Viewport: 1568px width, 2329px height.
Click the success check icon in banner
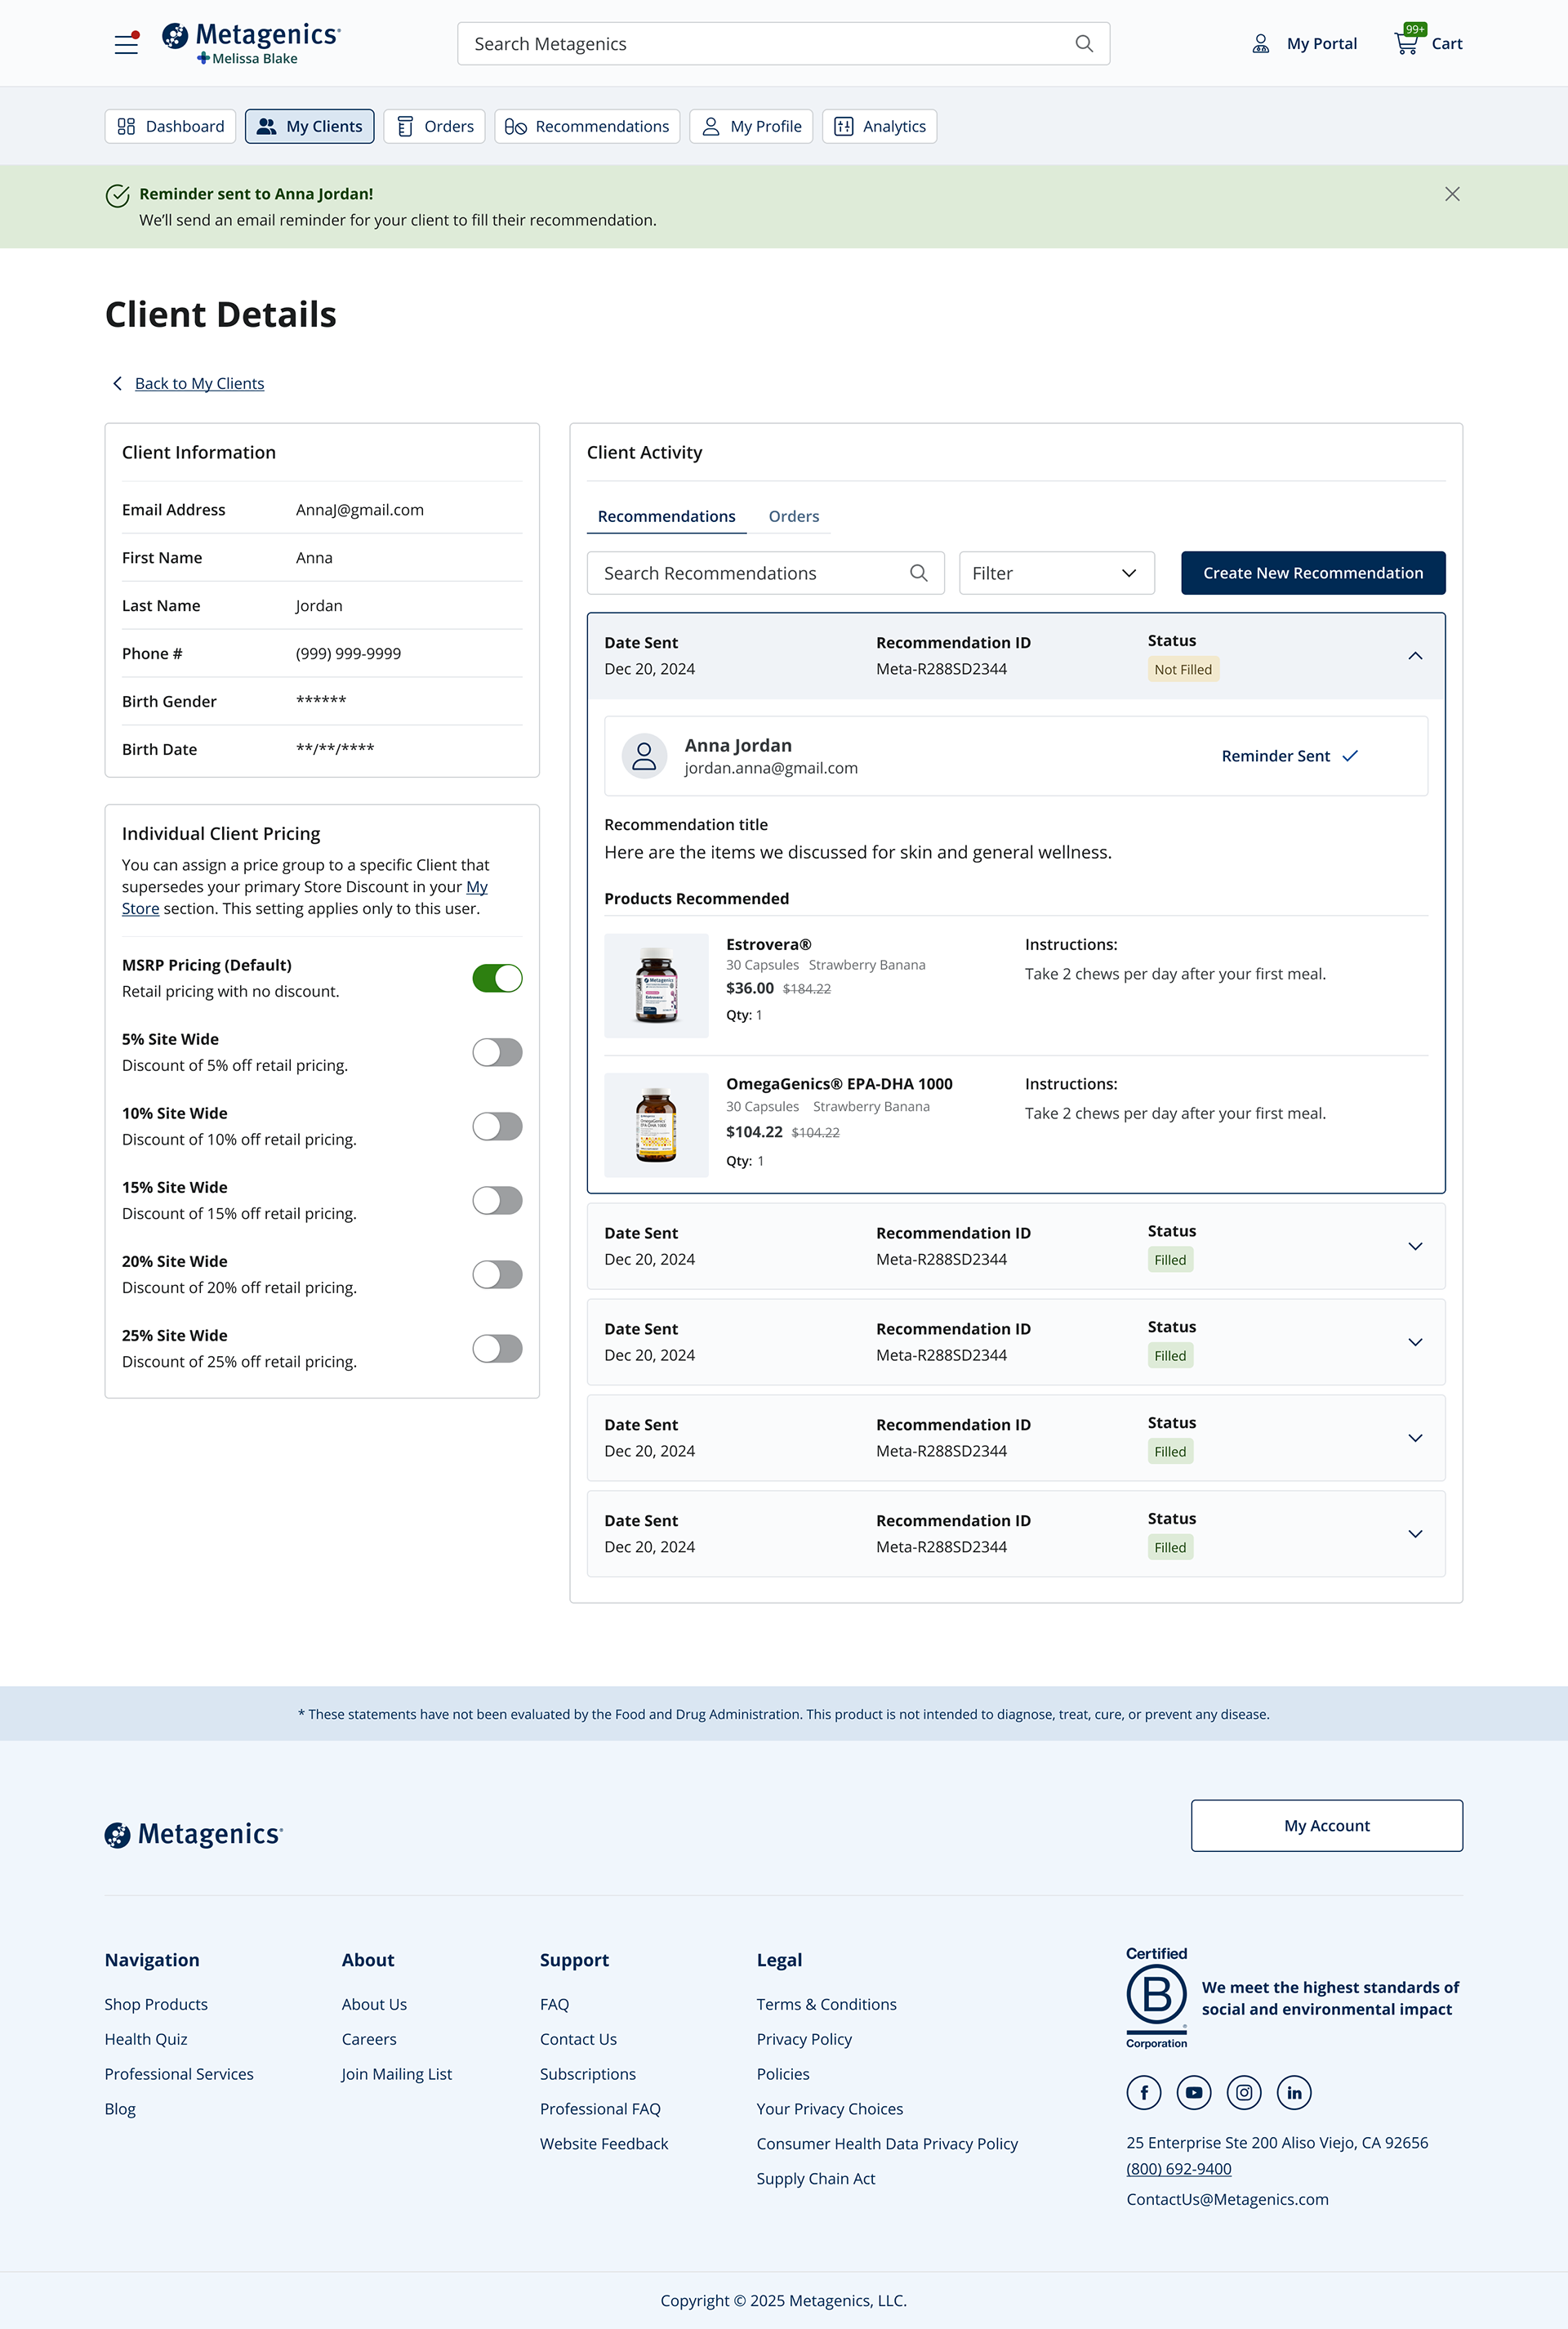(117, 195)
